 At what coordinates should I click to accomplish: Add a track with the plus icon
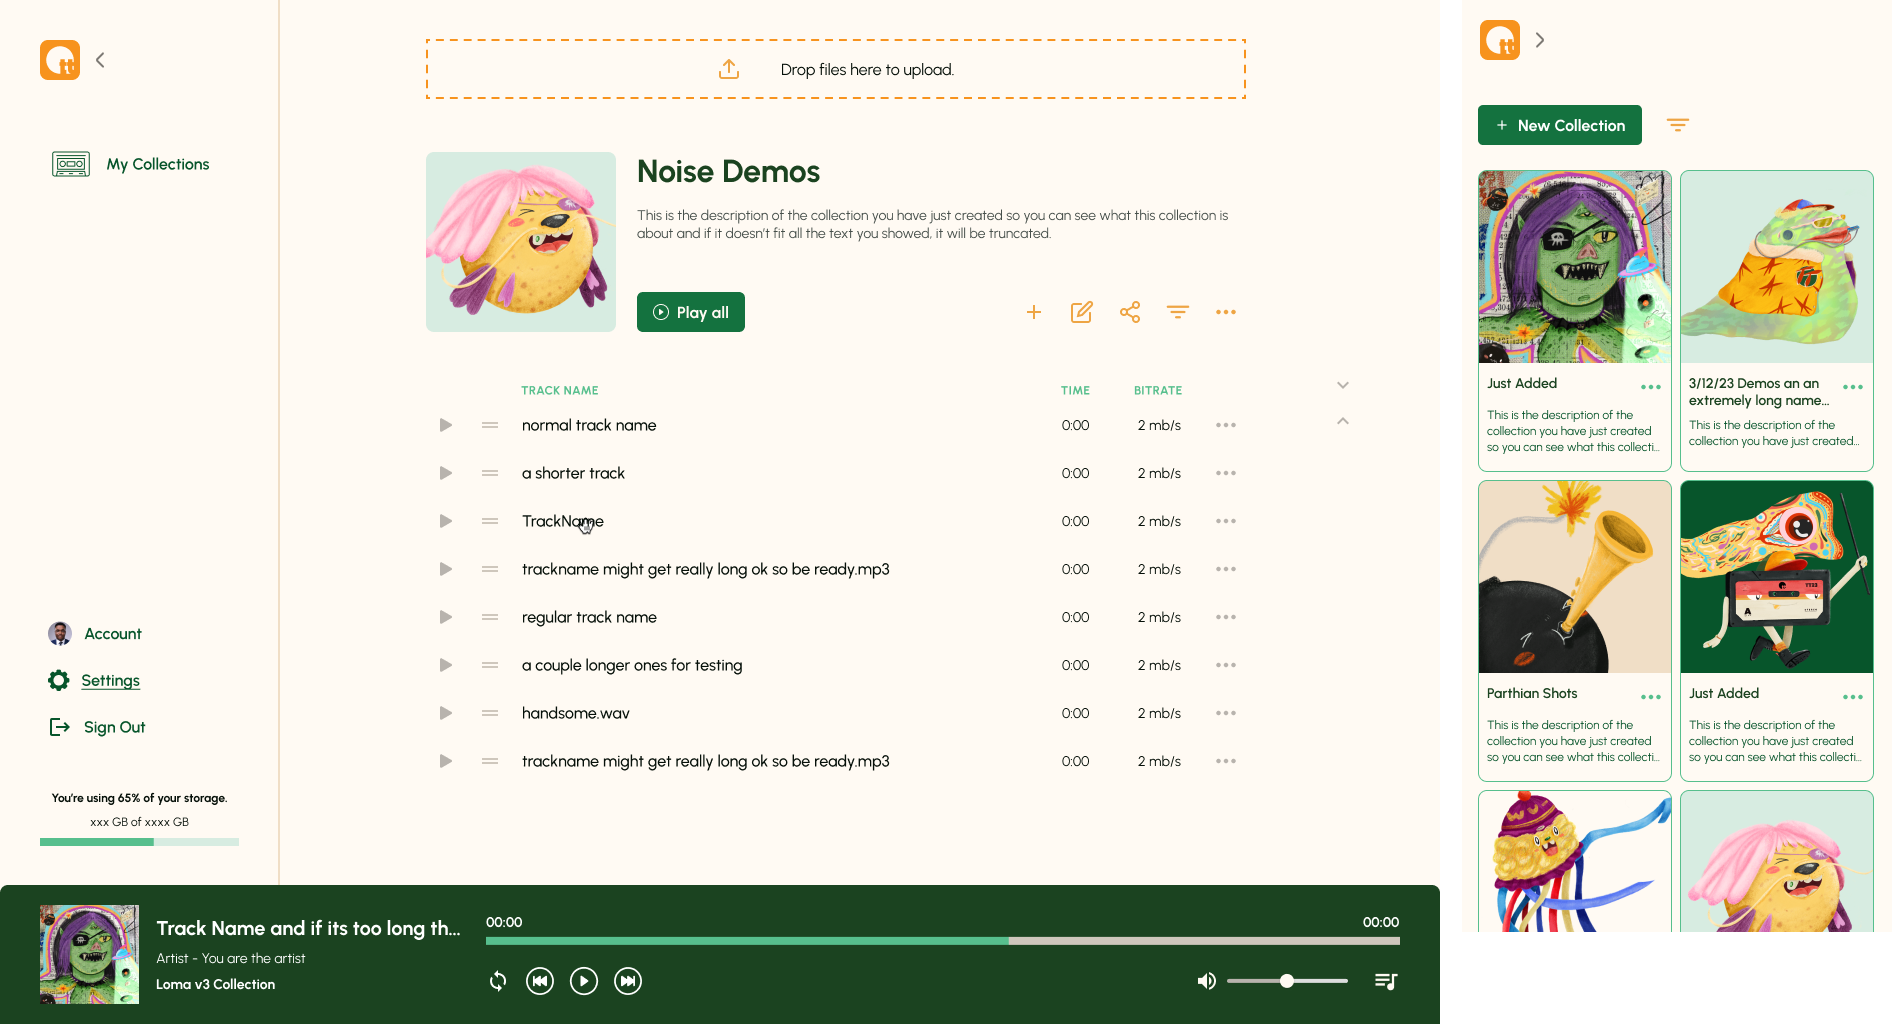[x=1034, y=312]
